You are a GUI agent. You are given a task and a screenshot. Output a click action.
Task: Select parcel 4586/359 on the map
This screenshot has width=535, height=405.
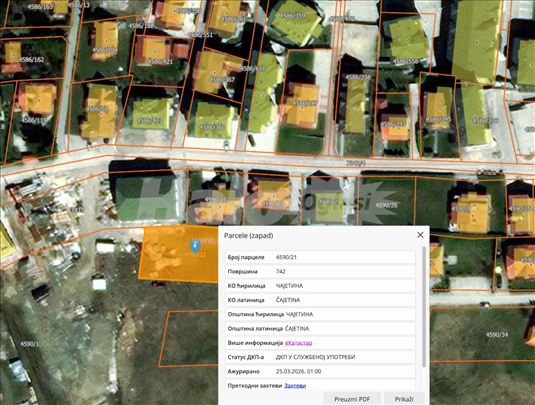point(293,16)
